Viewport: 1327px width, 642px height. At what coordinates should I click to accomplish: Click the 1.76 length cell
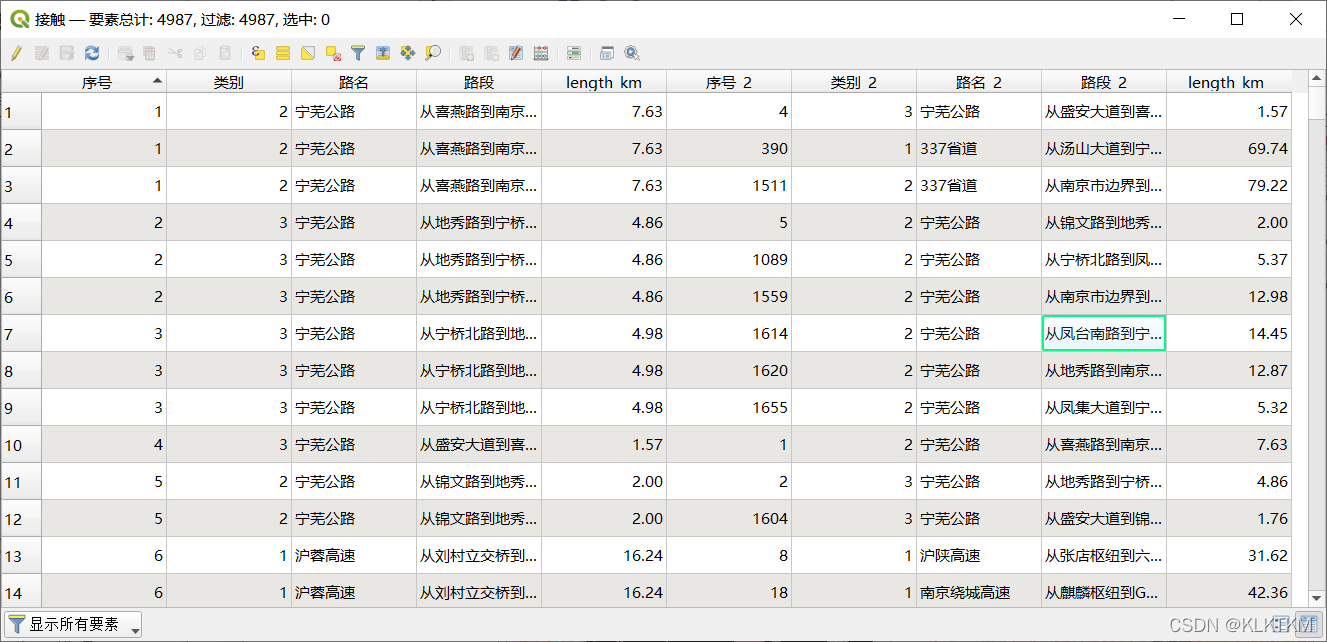(x=1229, y=518)
